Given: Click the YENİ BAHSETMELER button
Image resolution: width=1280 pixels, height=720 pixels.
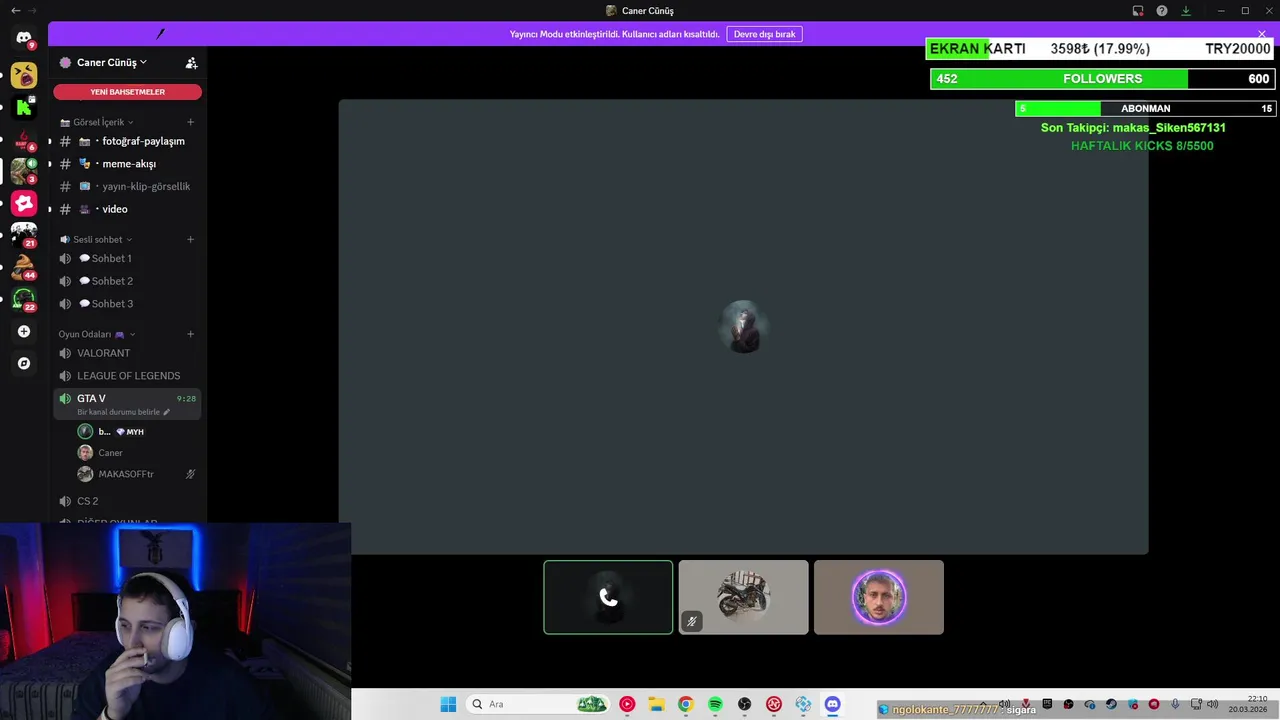Looking at the screenshot, I should [127, 92].
